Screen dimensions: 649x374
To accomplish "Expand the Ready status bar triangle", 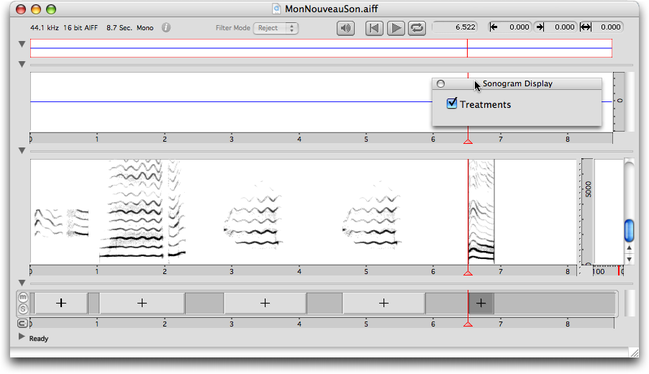I will [x=22, y=337].
